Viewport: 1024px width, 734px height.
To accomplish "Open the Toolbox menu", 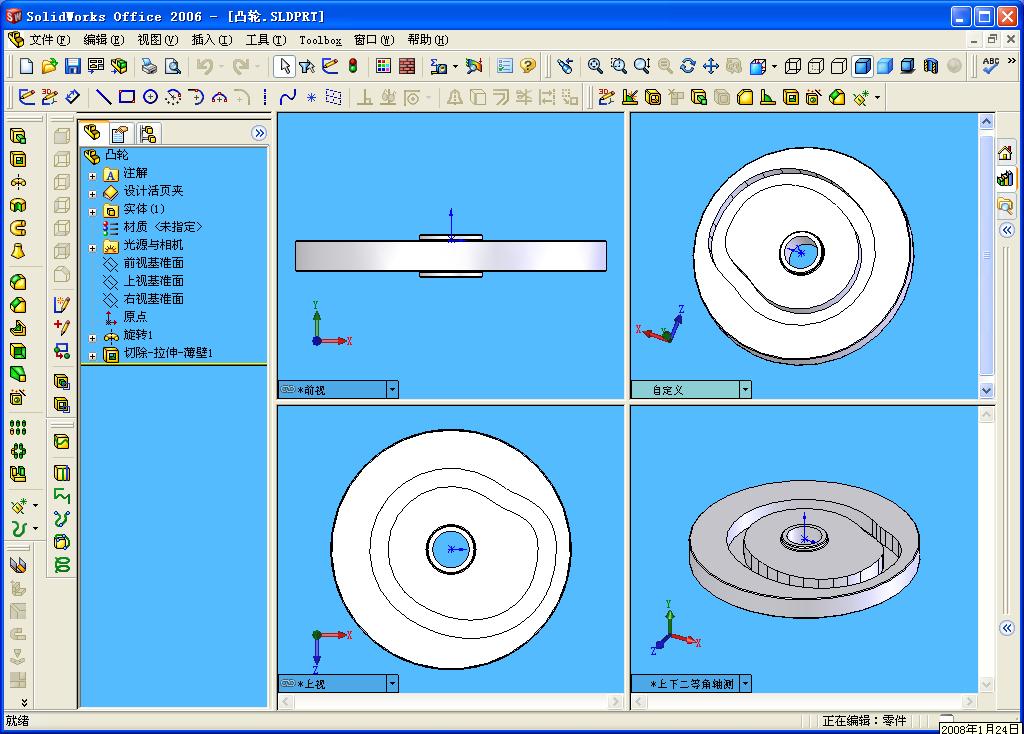I will 321,40.
